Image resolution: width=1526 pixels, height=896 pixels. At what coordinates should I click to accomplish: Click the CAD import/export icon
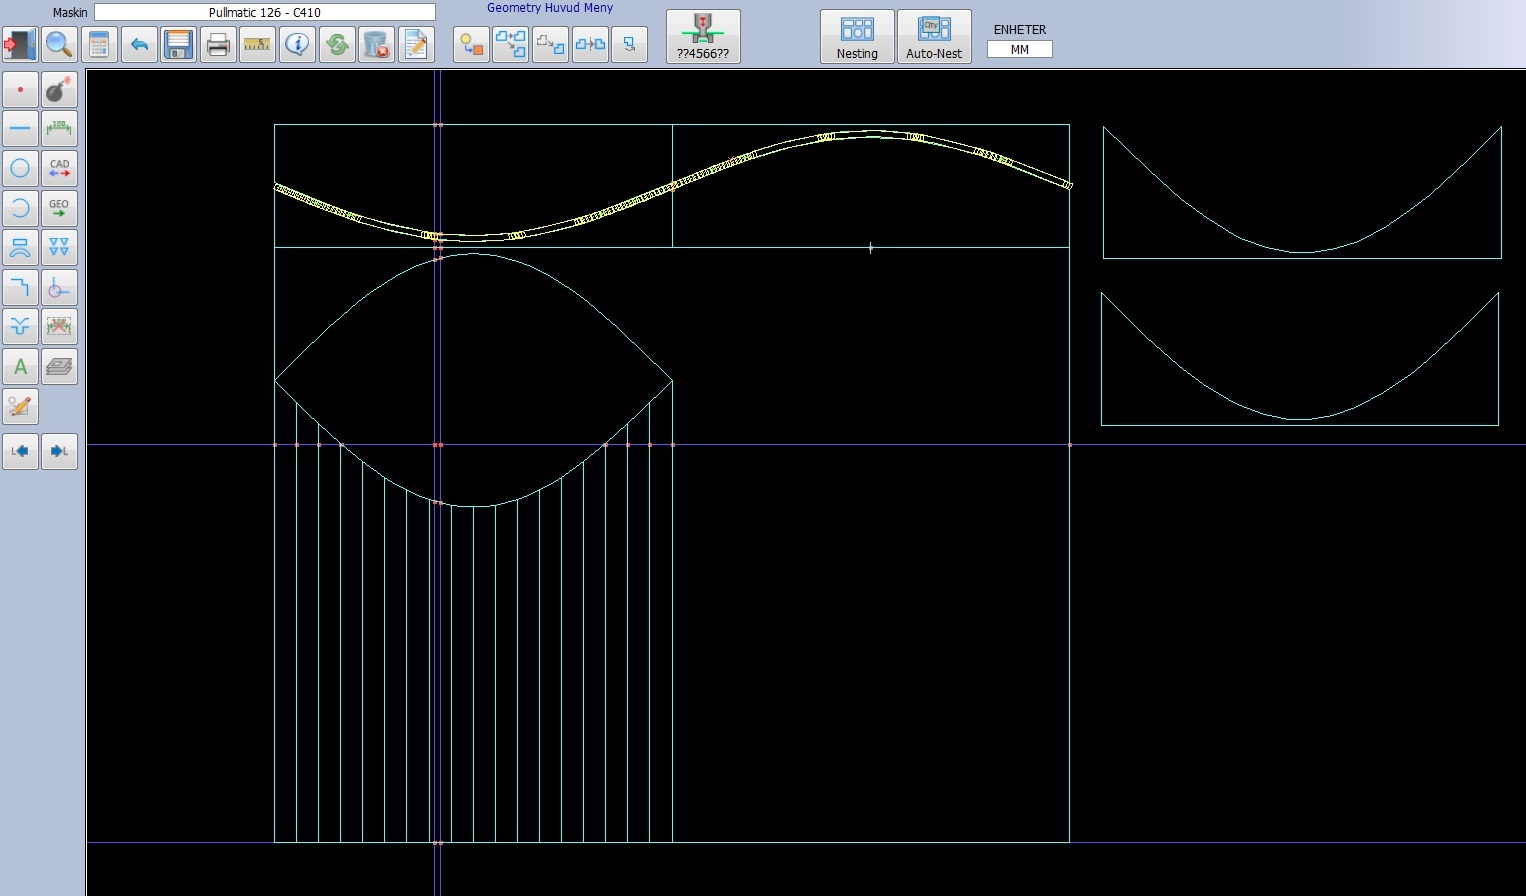(x=59, y=168)
